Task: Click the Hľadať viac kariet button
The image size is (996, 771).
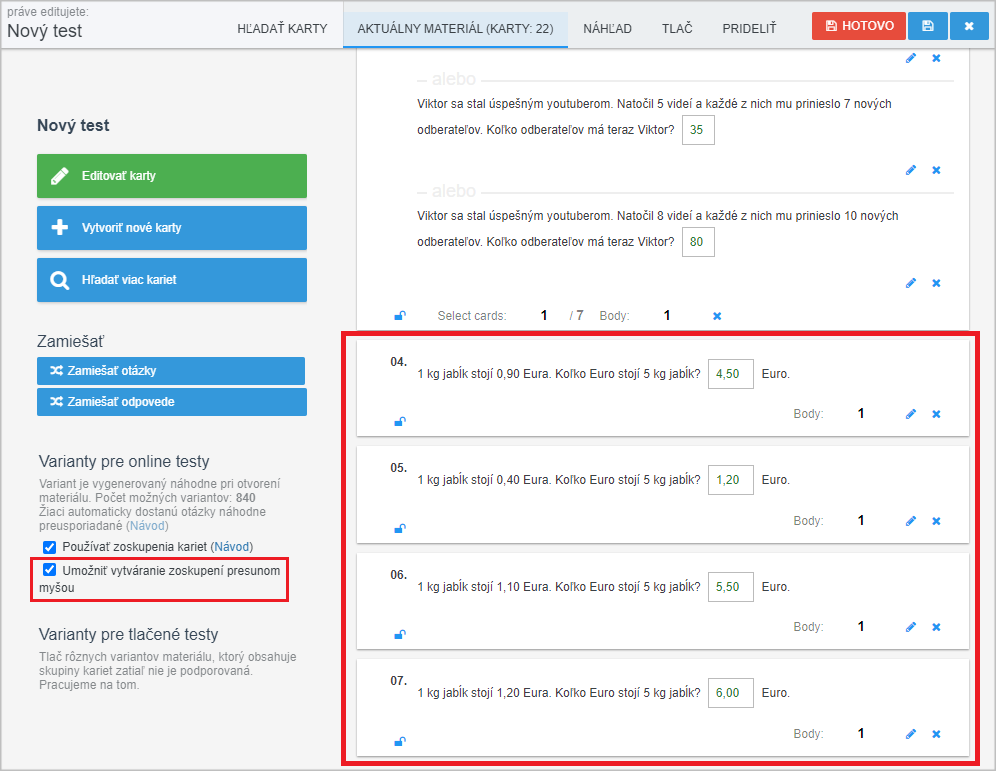Action: (x=172, y=280)
